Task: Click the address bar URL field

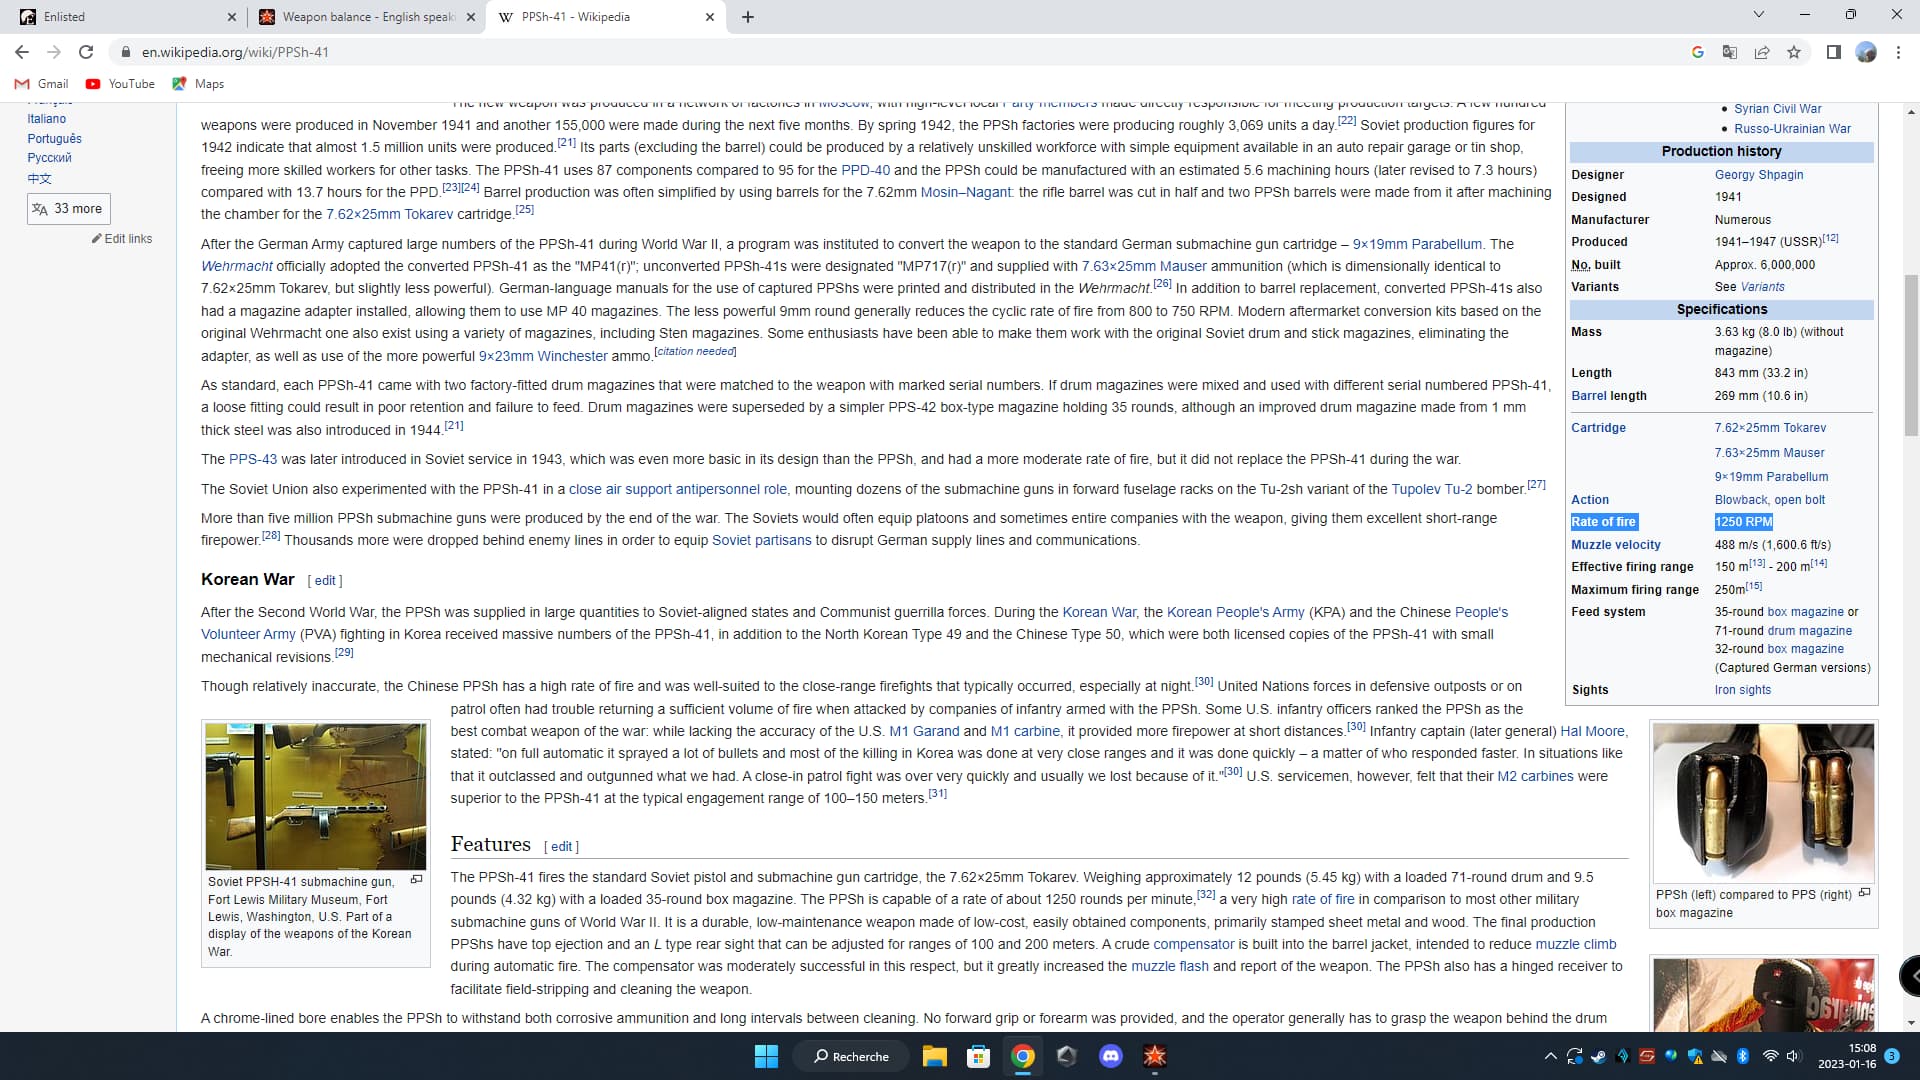Action: 900,52
